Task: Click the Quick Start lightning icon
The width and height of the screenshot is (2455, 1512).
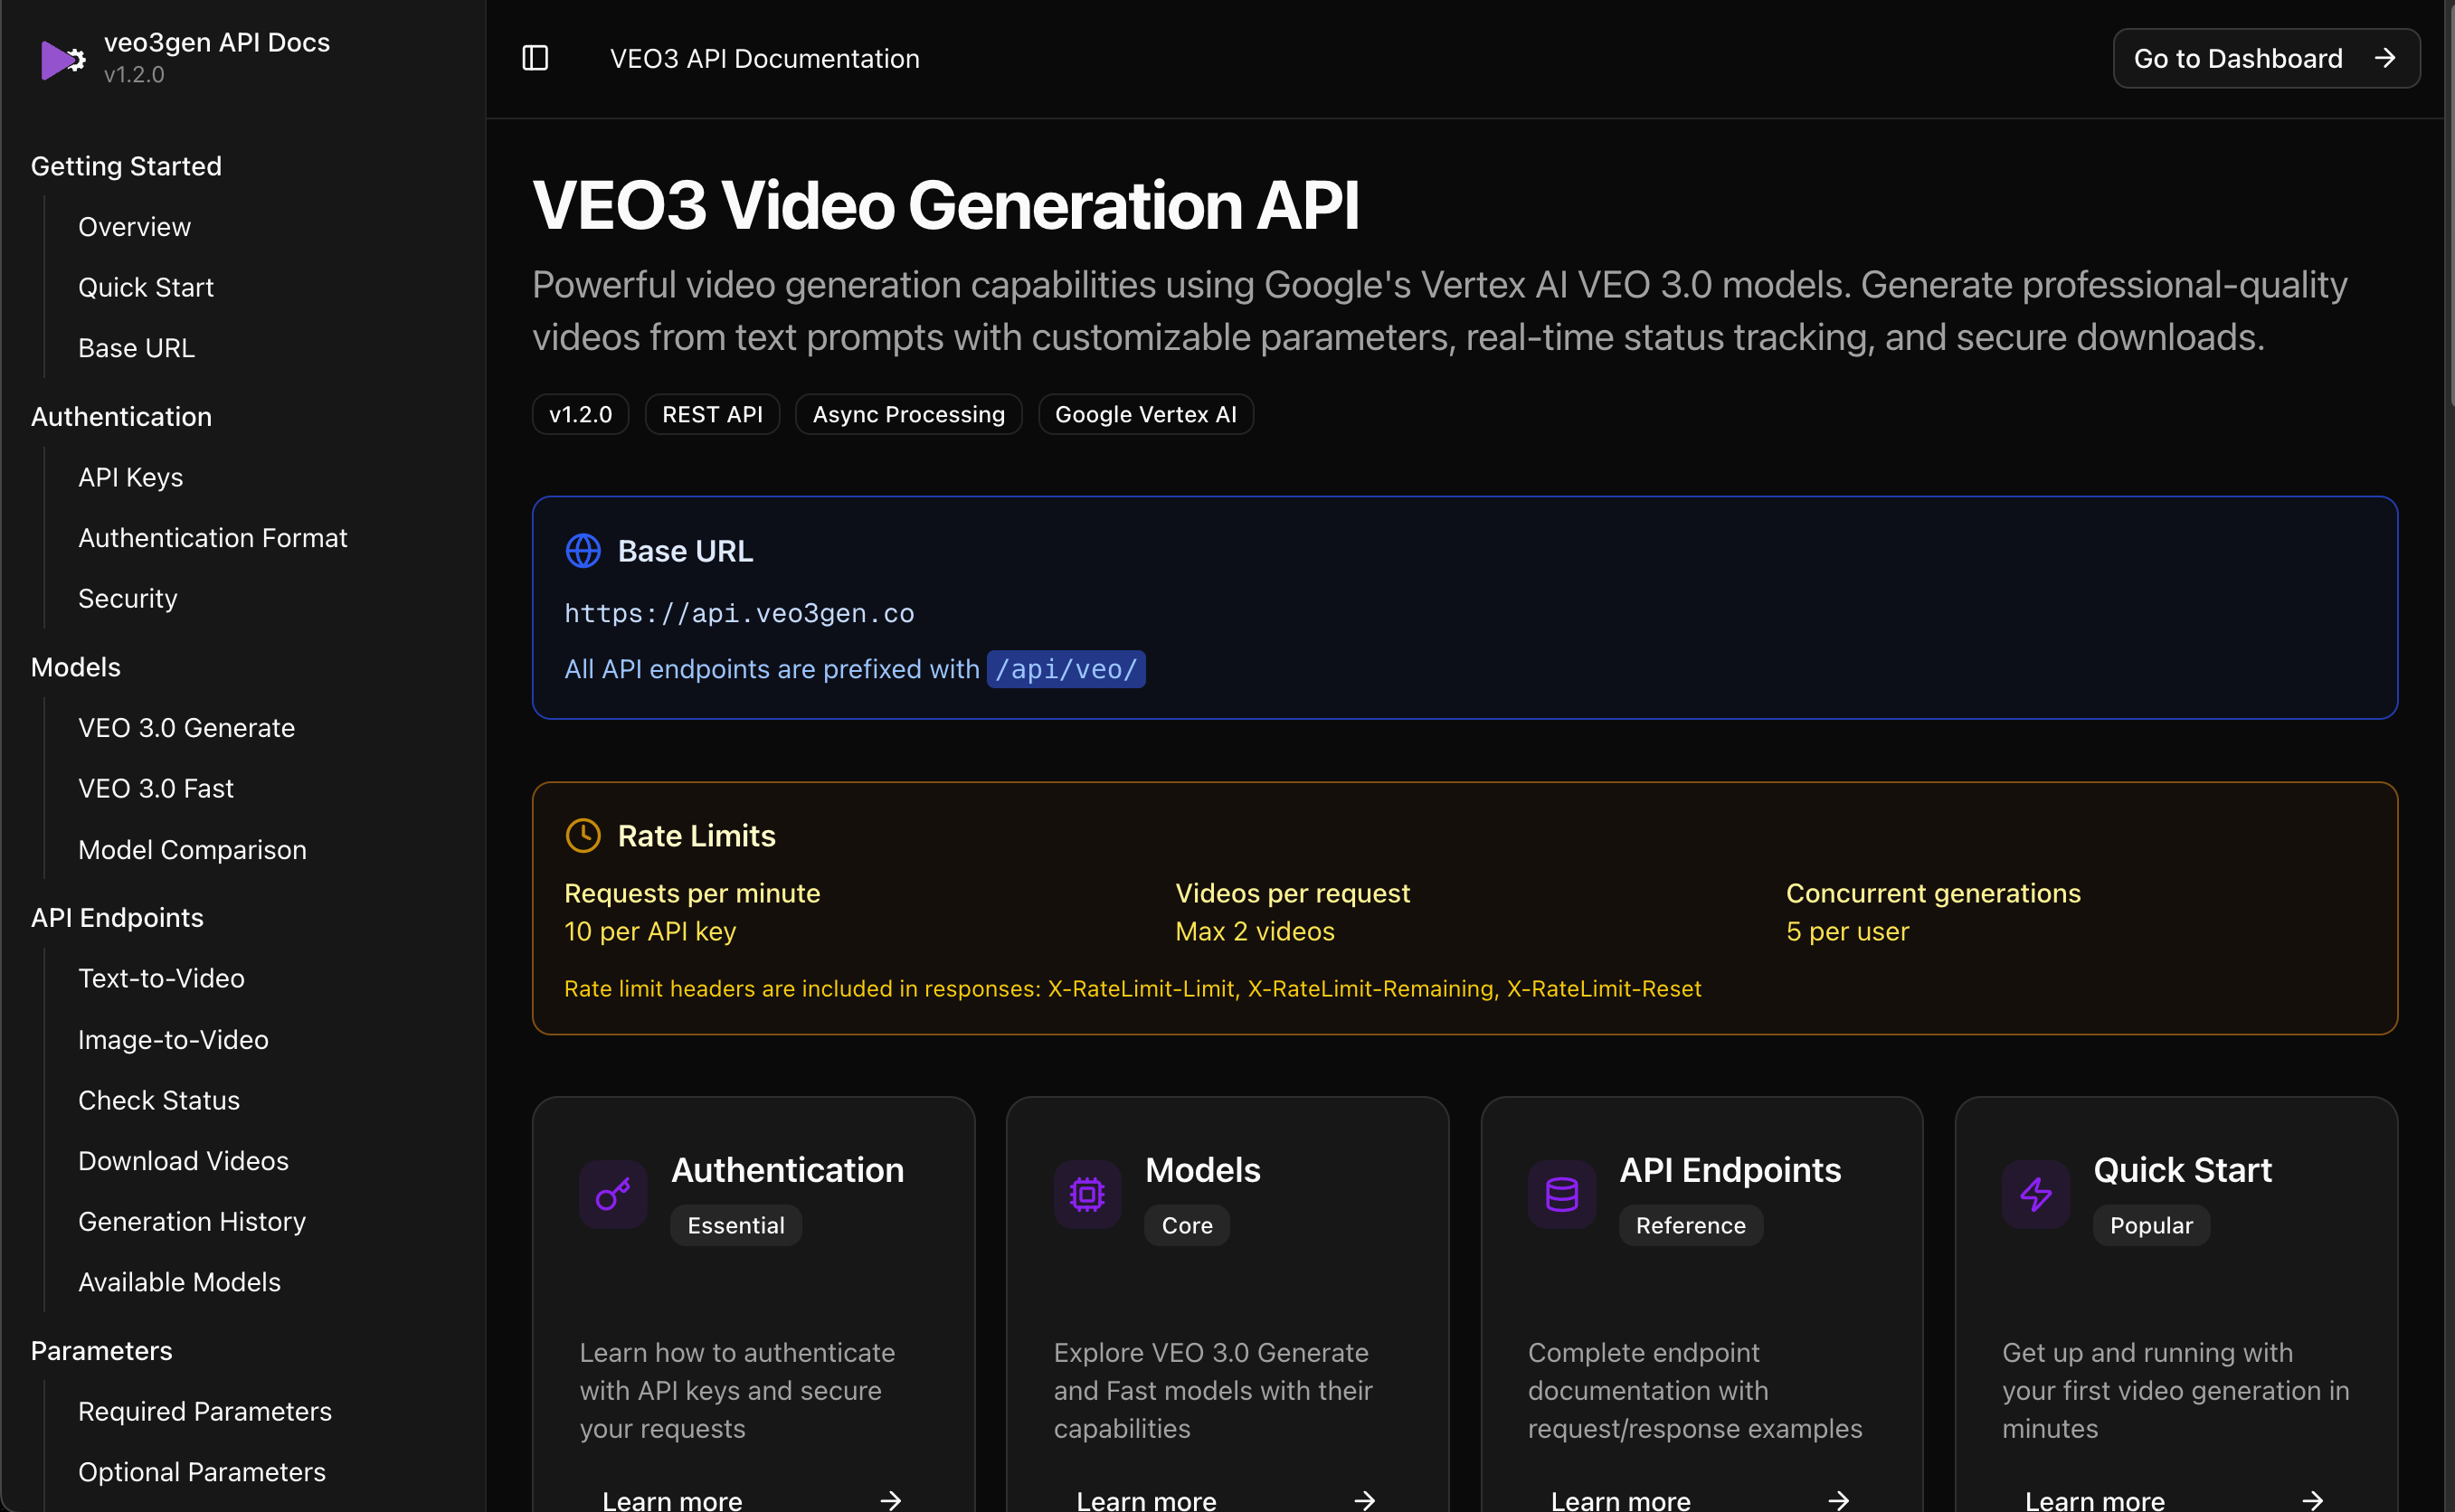Action: (x=2035, y=1194)
